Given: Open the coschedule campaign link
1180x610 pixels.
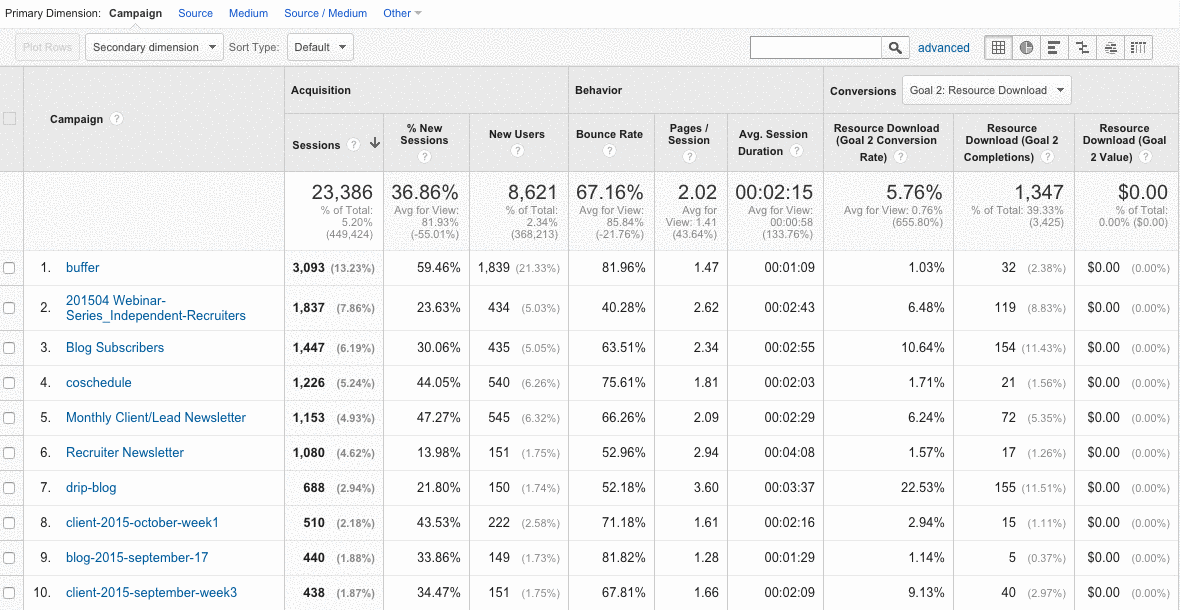Looking at the screenshot, I should coord(99,383).
